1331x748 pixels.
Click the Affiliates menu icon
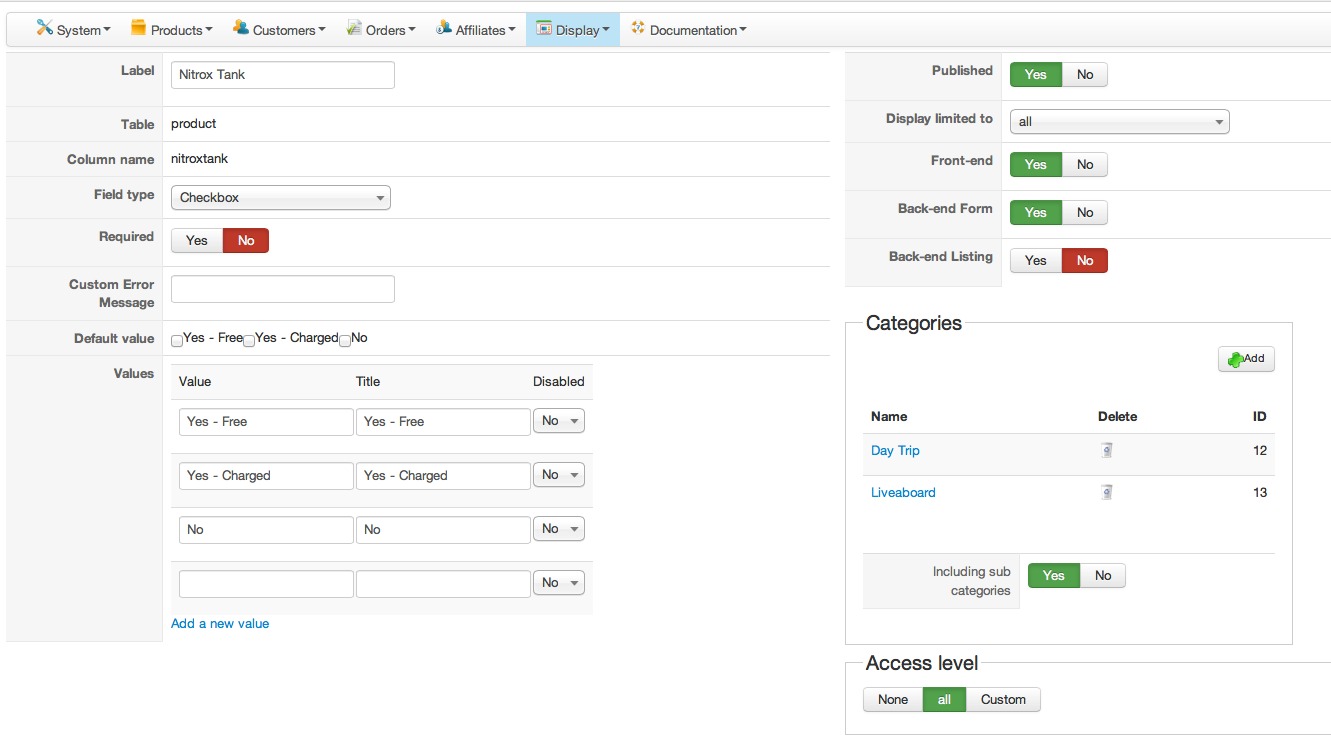tap(444, 29)
